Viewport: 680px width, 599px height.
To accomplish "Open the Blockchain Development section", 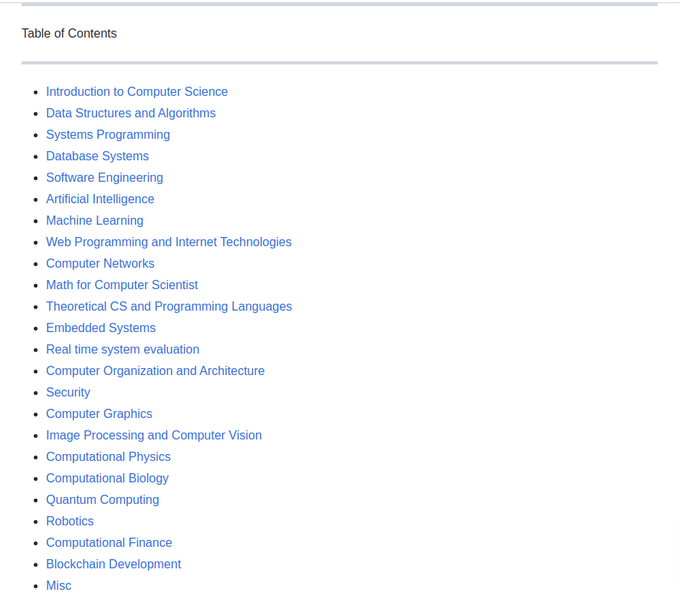I will pos(113,564).
